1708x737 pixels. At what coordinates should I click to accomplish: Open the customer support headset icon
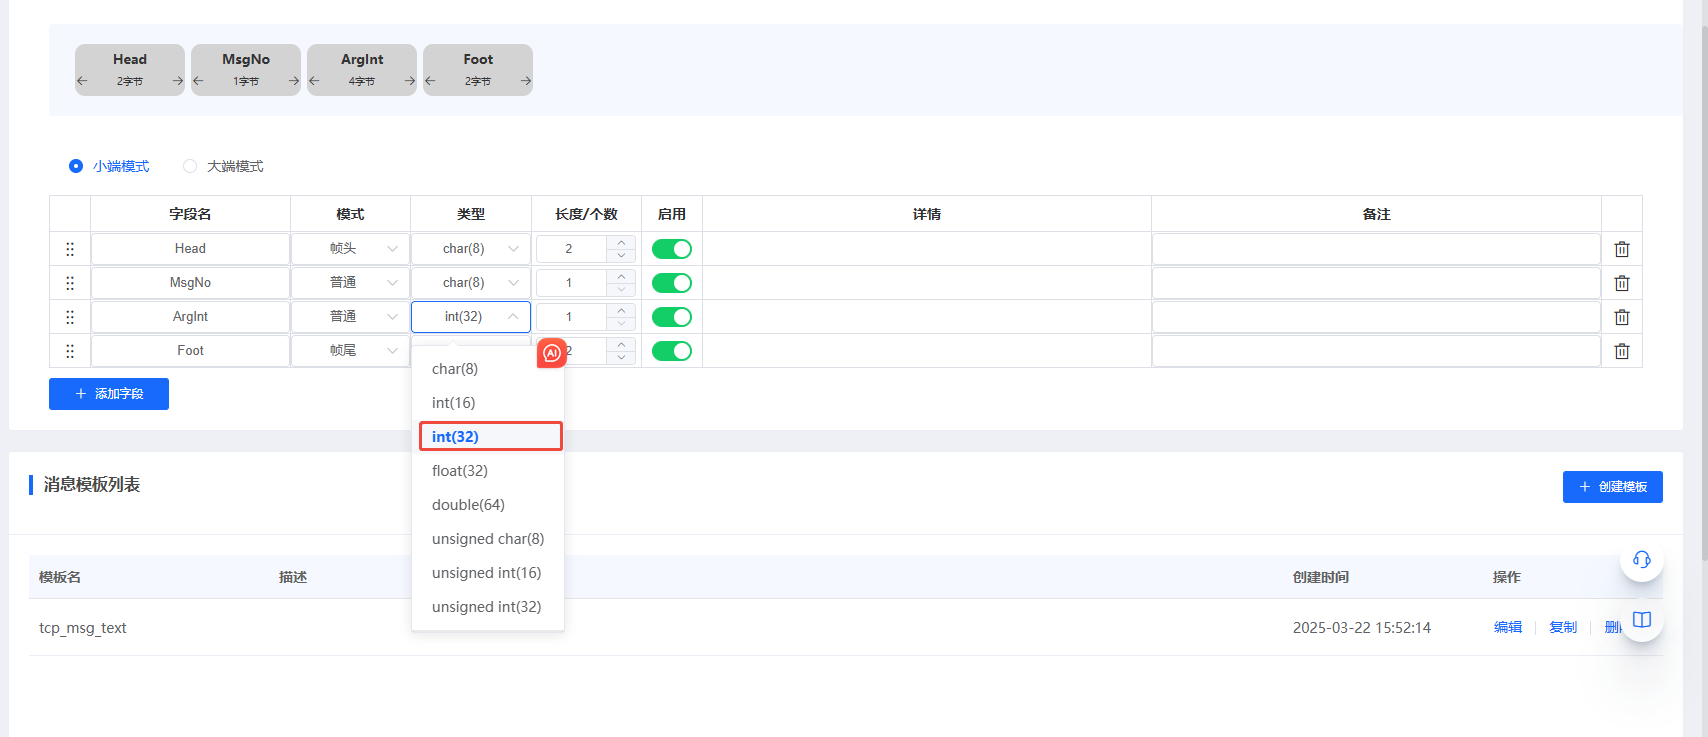click(x=1641, y=559)
